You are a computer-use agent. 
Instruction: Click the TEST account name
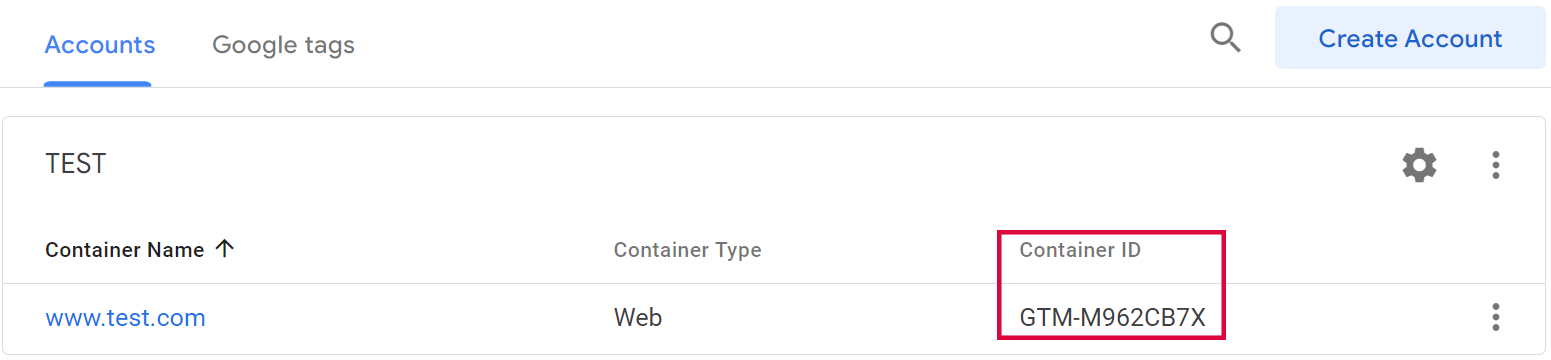[x=76, y=164]
